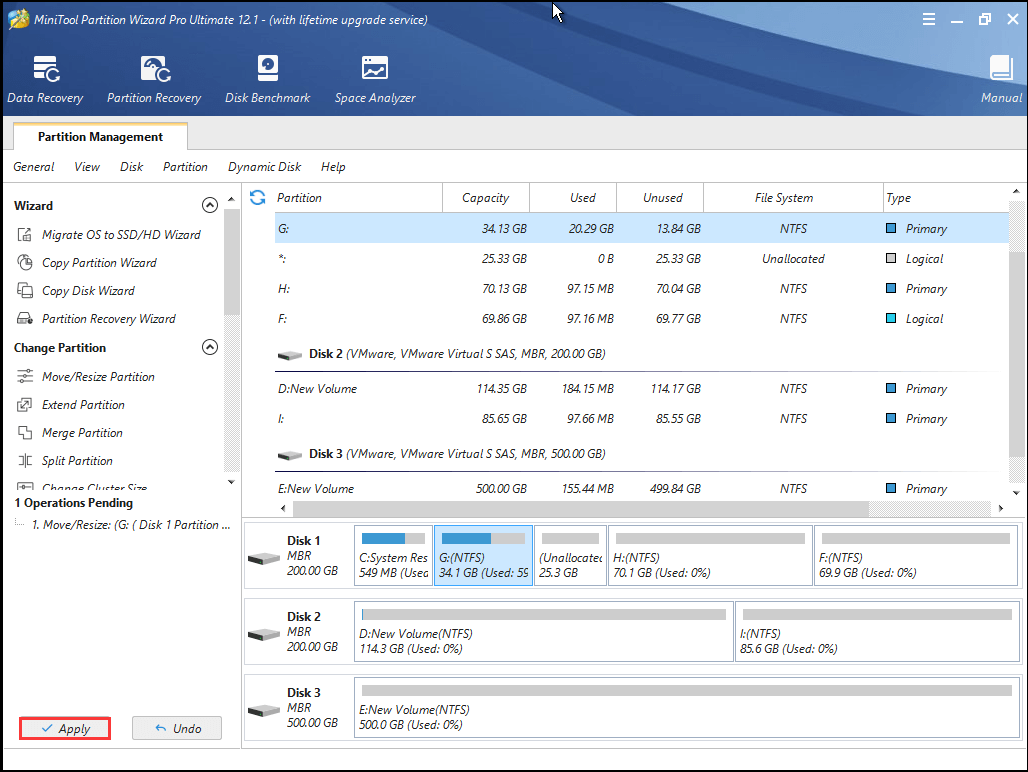Select the E:New Volume row

[x=641, y=488]
